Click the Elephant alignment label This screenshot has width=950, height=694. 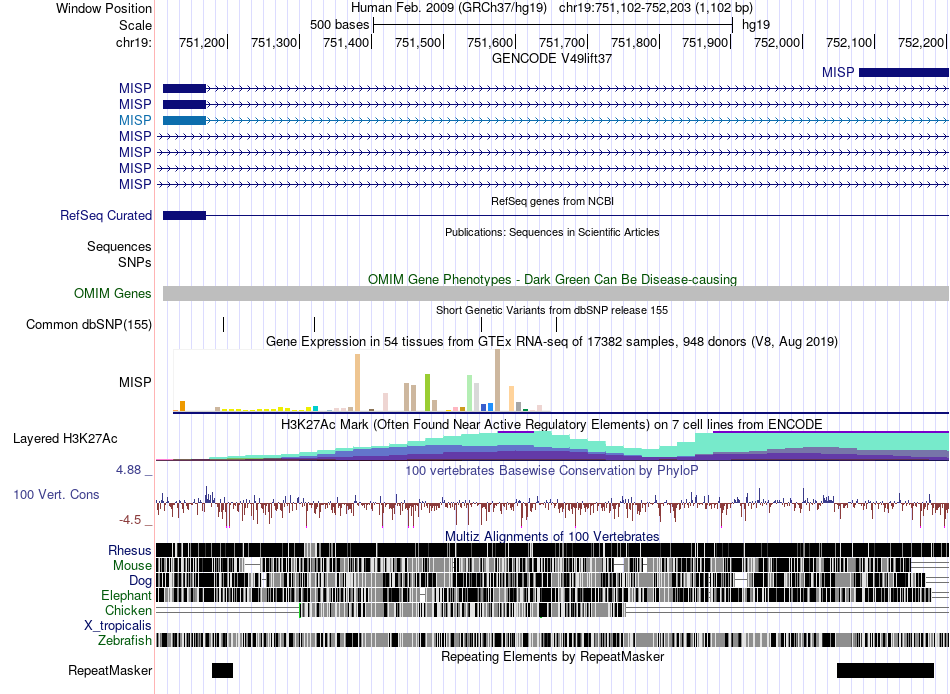127,596
